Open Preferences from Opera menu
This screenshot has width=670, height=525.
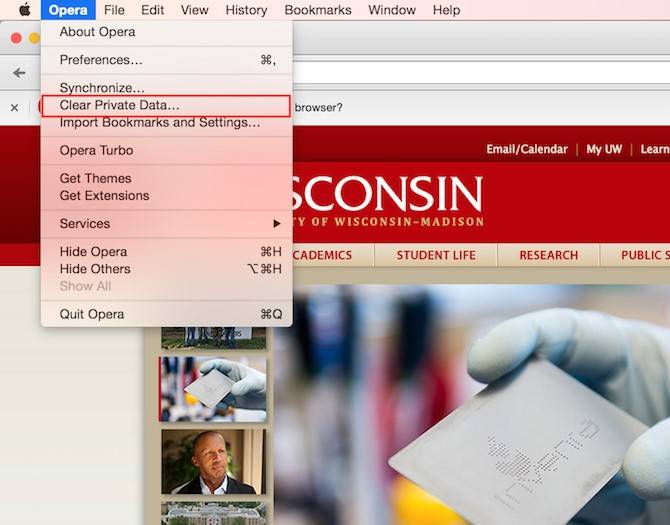pos(167,60)
